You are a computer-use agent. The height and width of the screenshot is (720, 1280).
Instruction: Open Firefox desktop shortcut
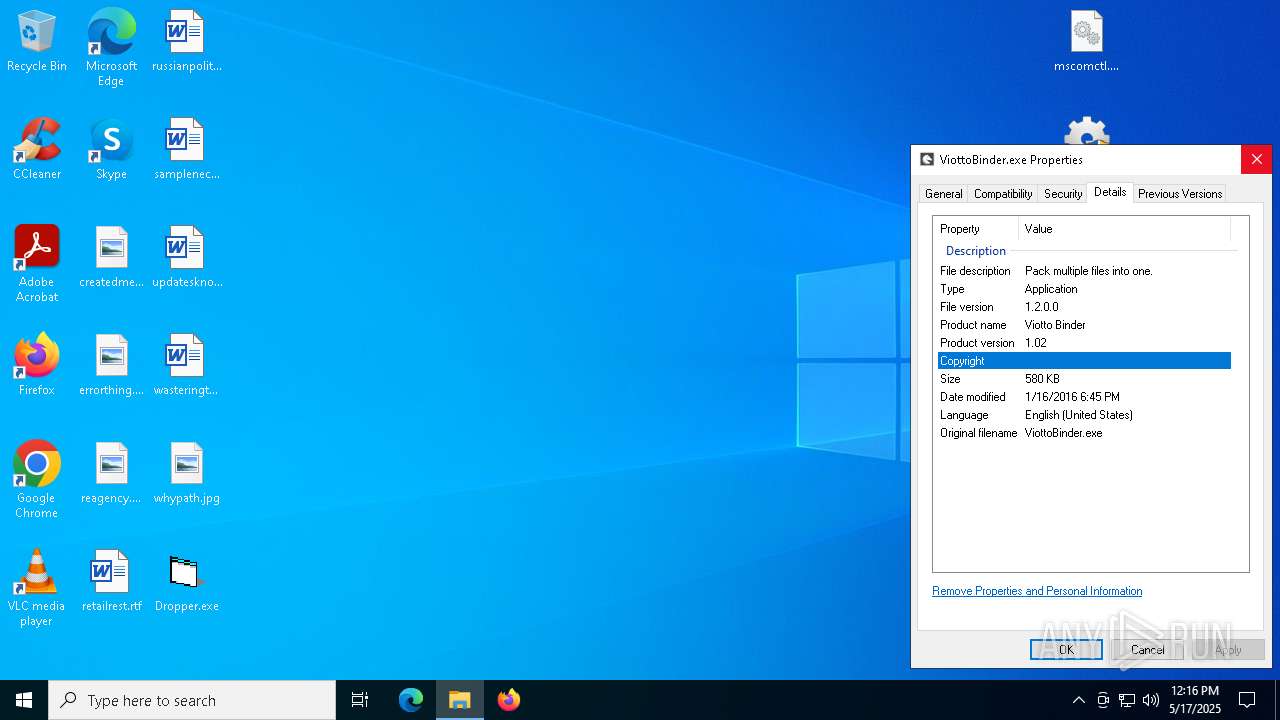tap(37, 366)
